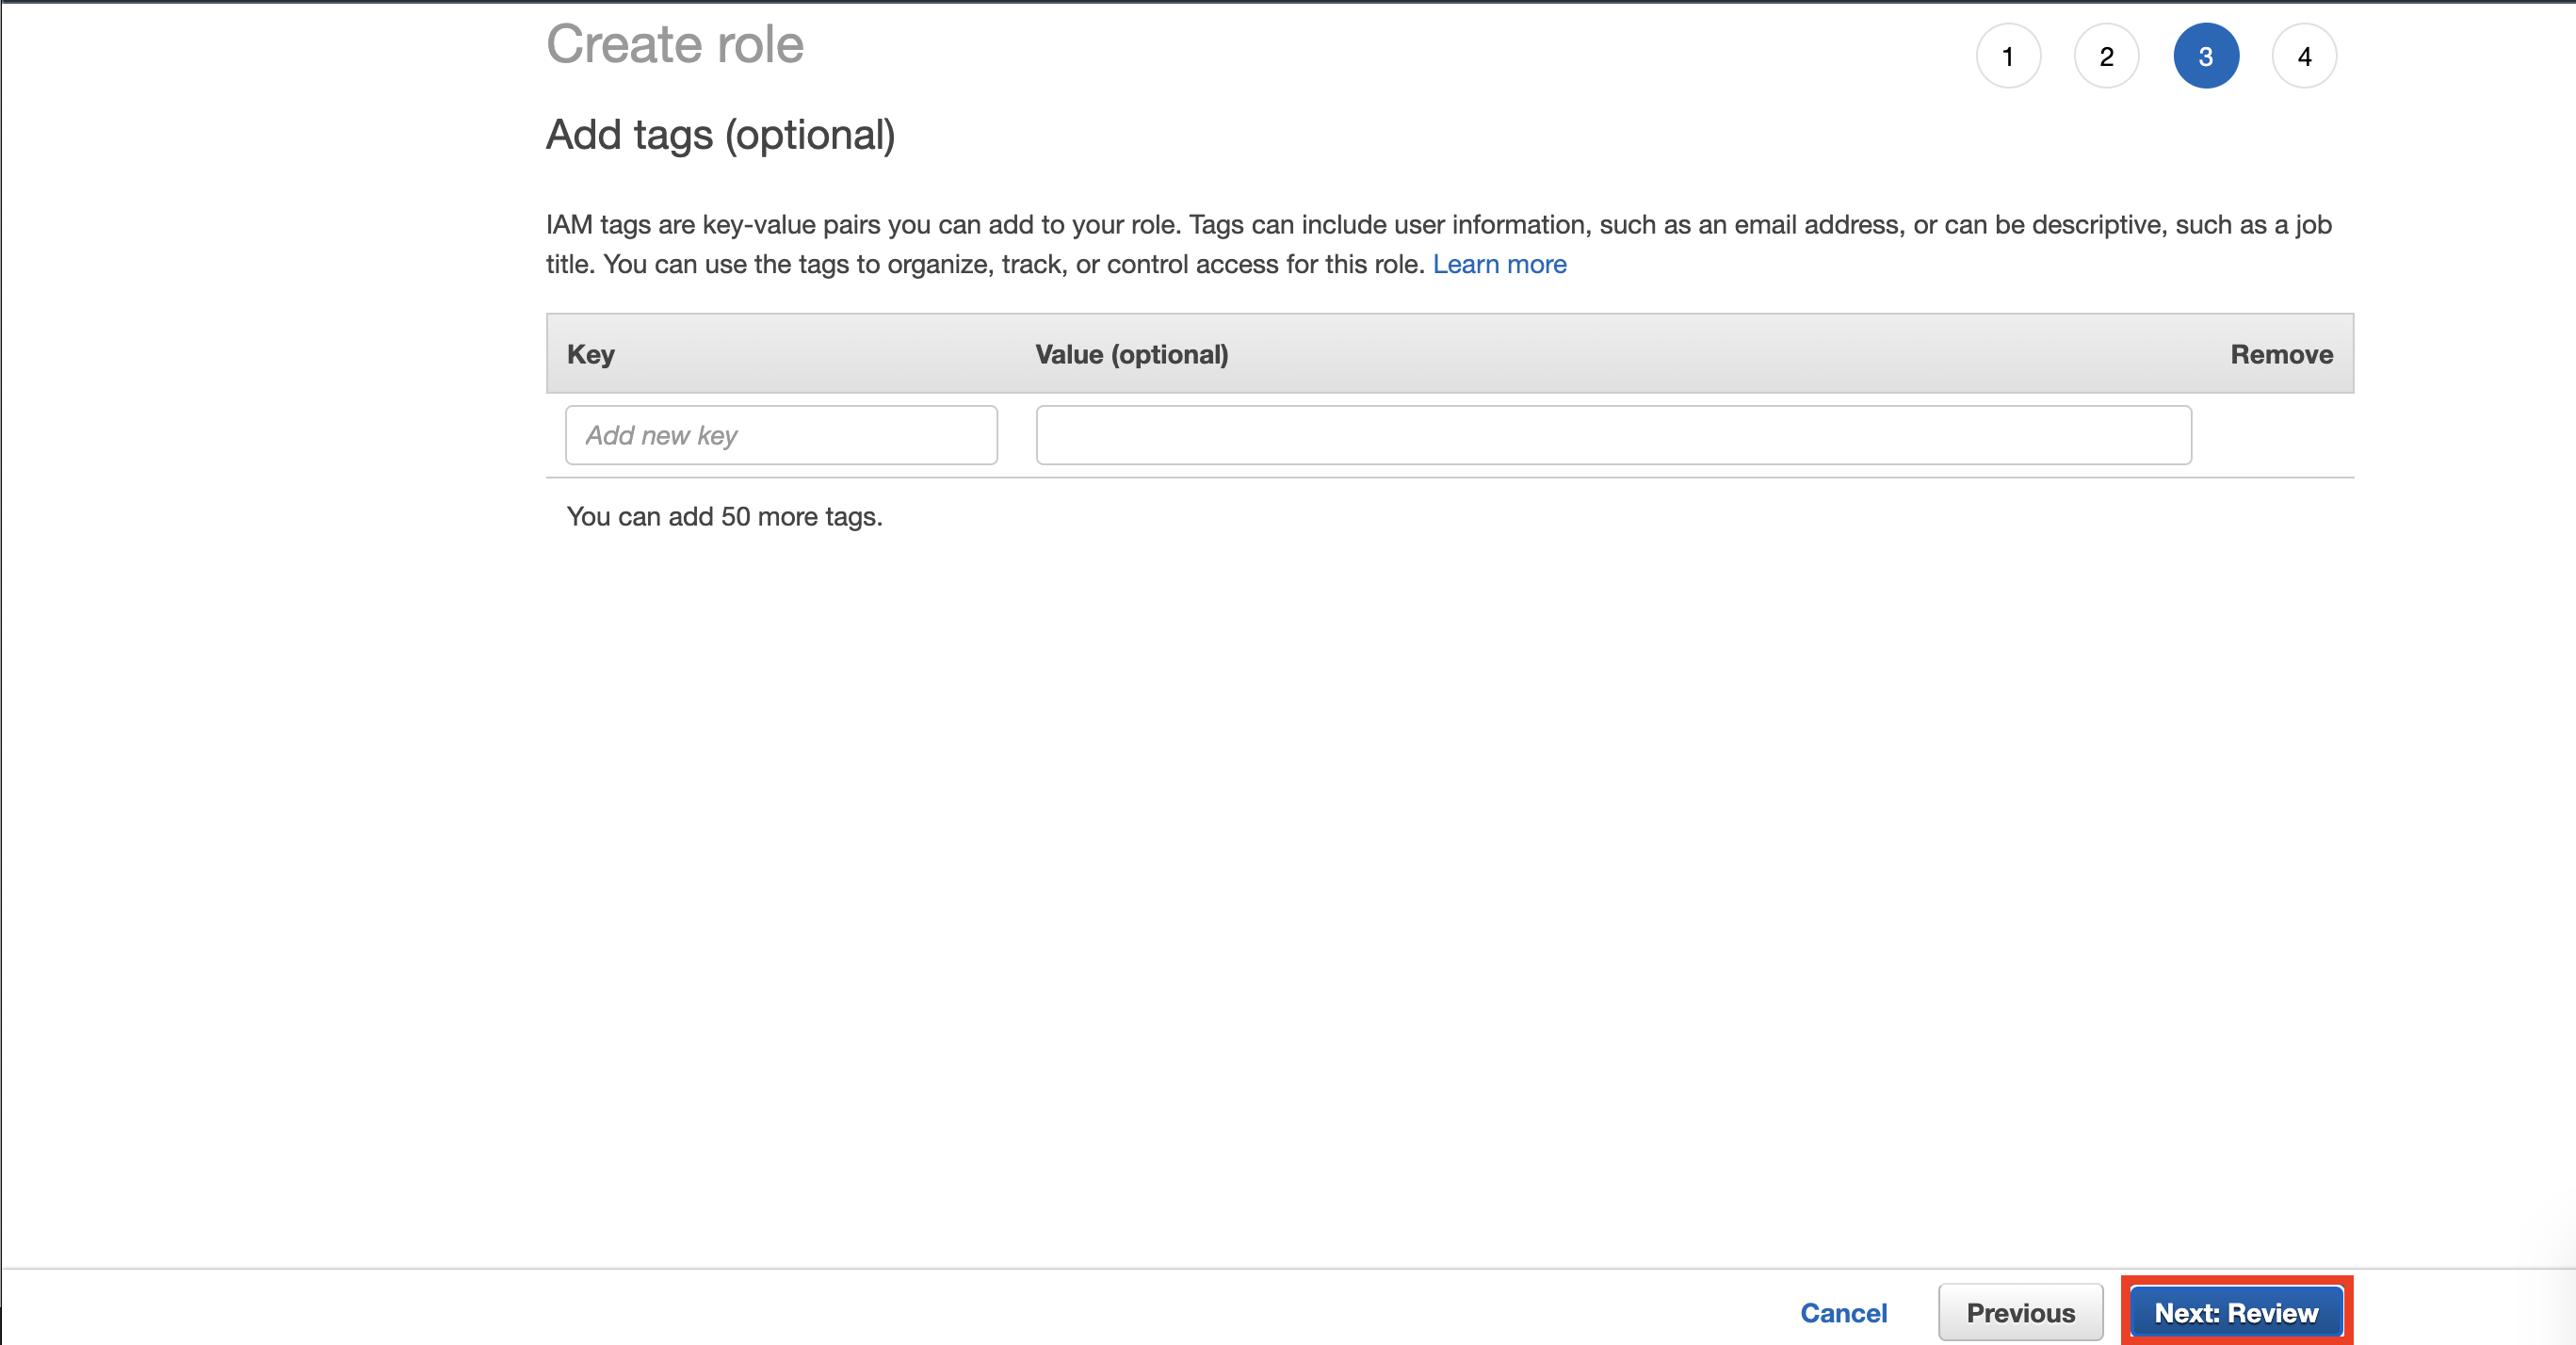2576x1345 pixels.
Task: Focus the tag Value (optional) field
Action: click(1613, 435)
